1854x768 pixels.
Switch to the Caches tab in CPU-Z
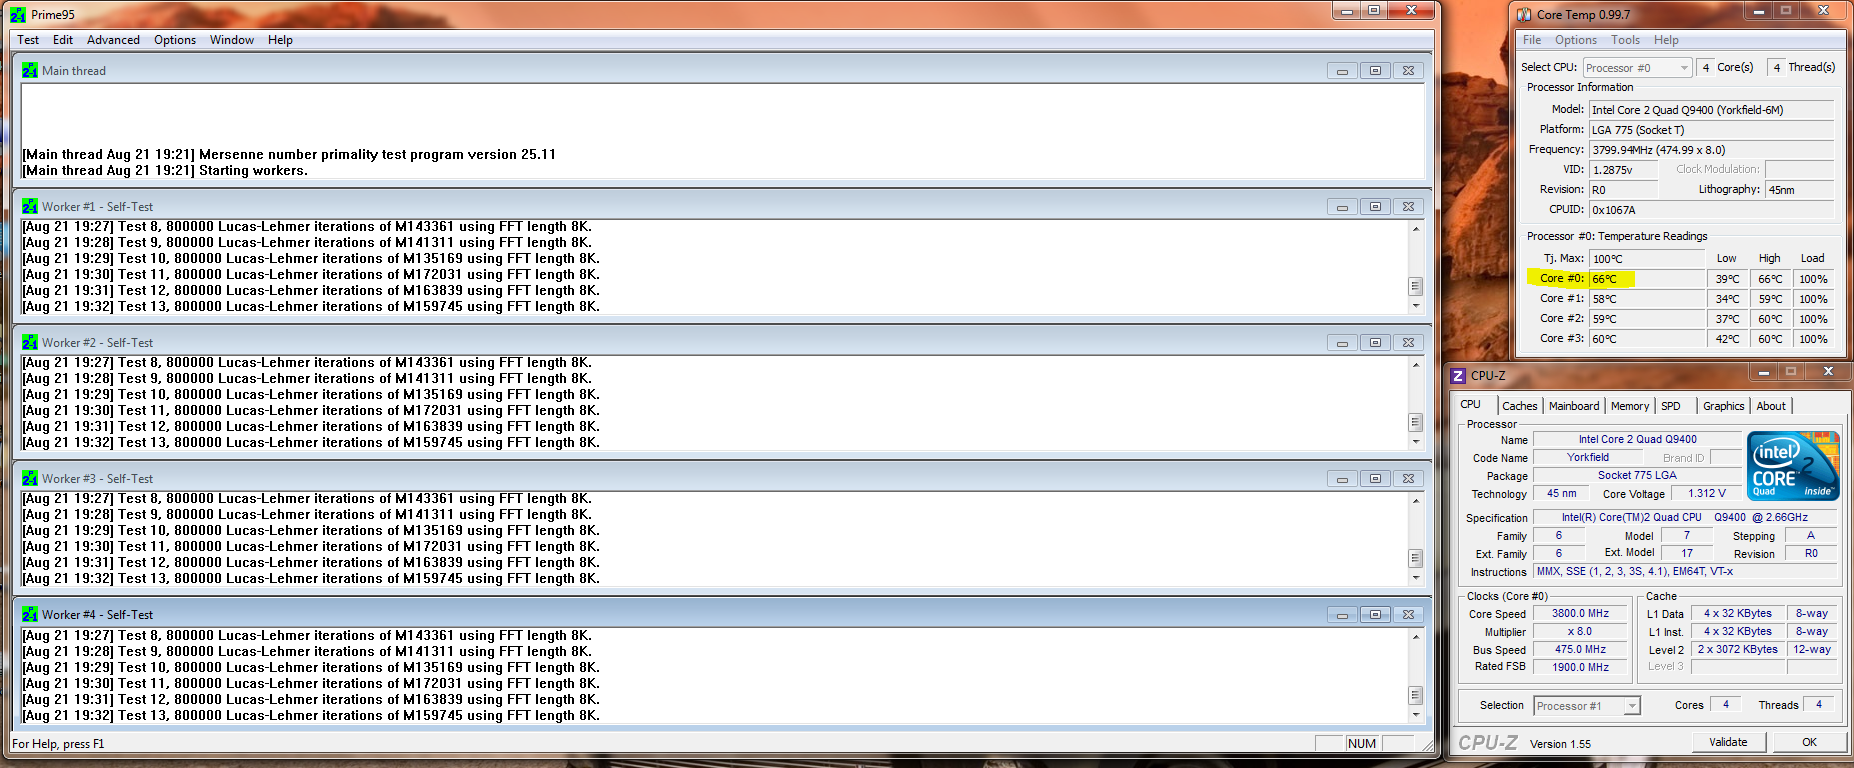click(x=1520, y=406)
